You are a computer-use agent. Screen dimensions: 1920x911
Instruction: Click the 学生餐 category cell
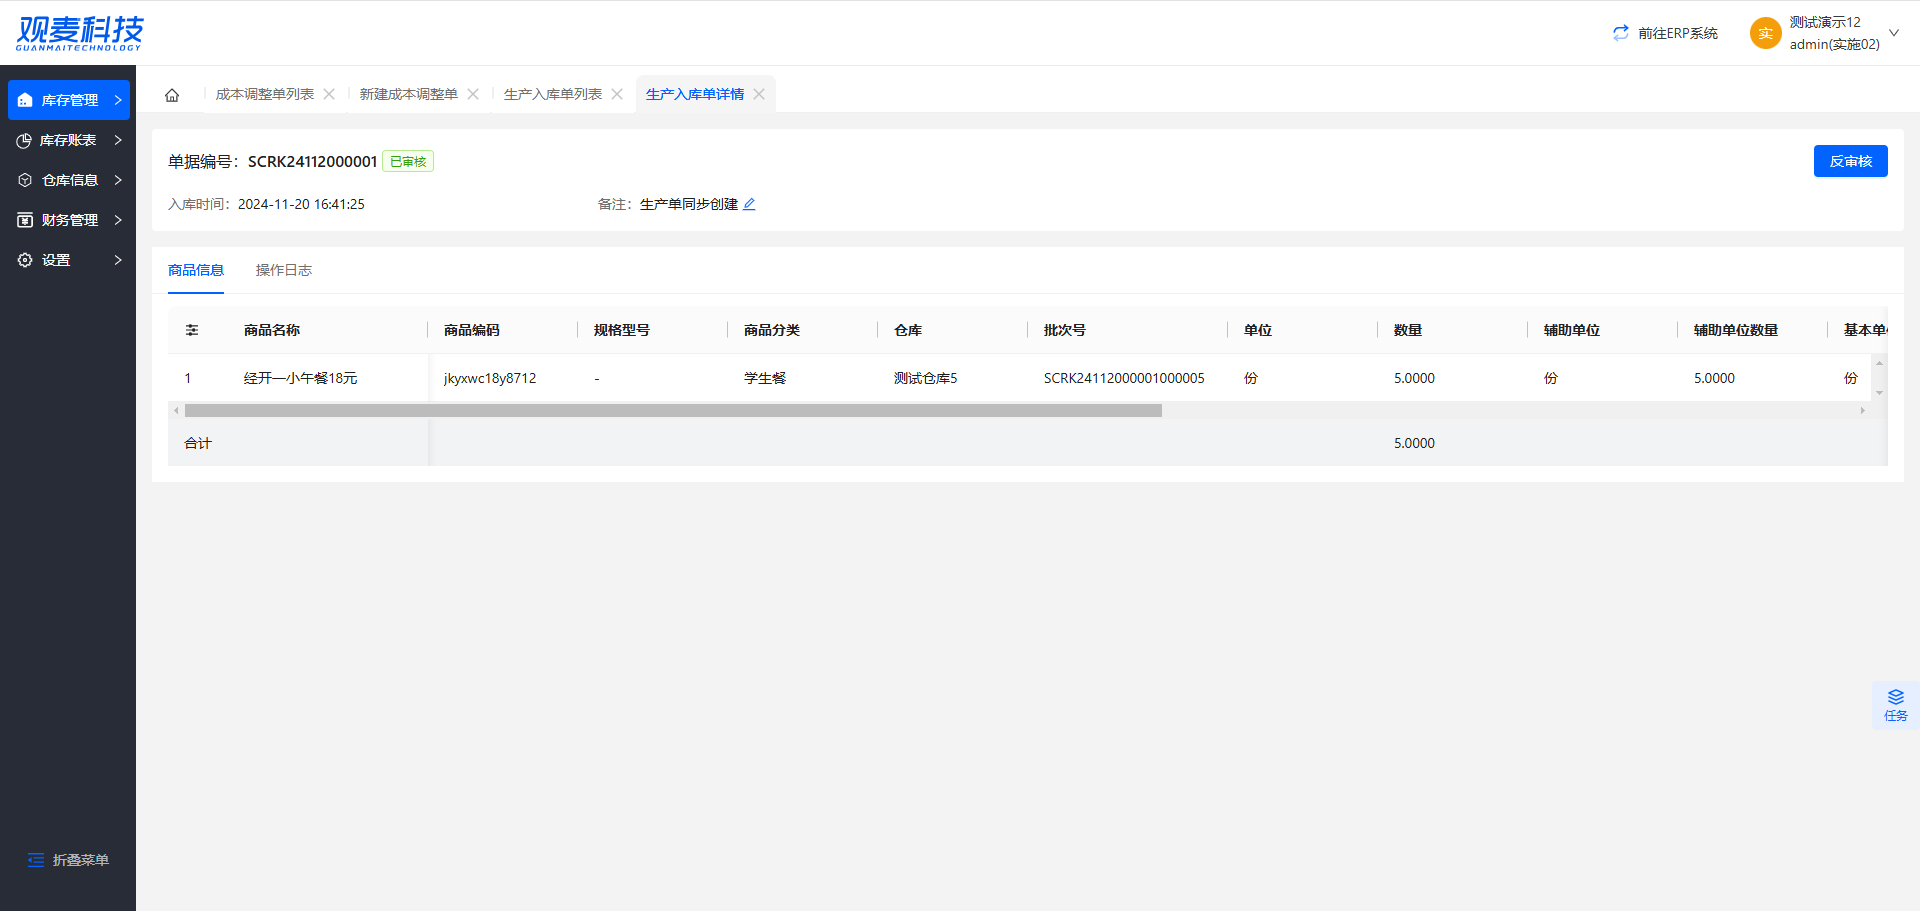click(765, 378)
